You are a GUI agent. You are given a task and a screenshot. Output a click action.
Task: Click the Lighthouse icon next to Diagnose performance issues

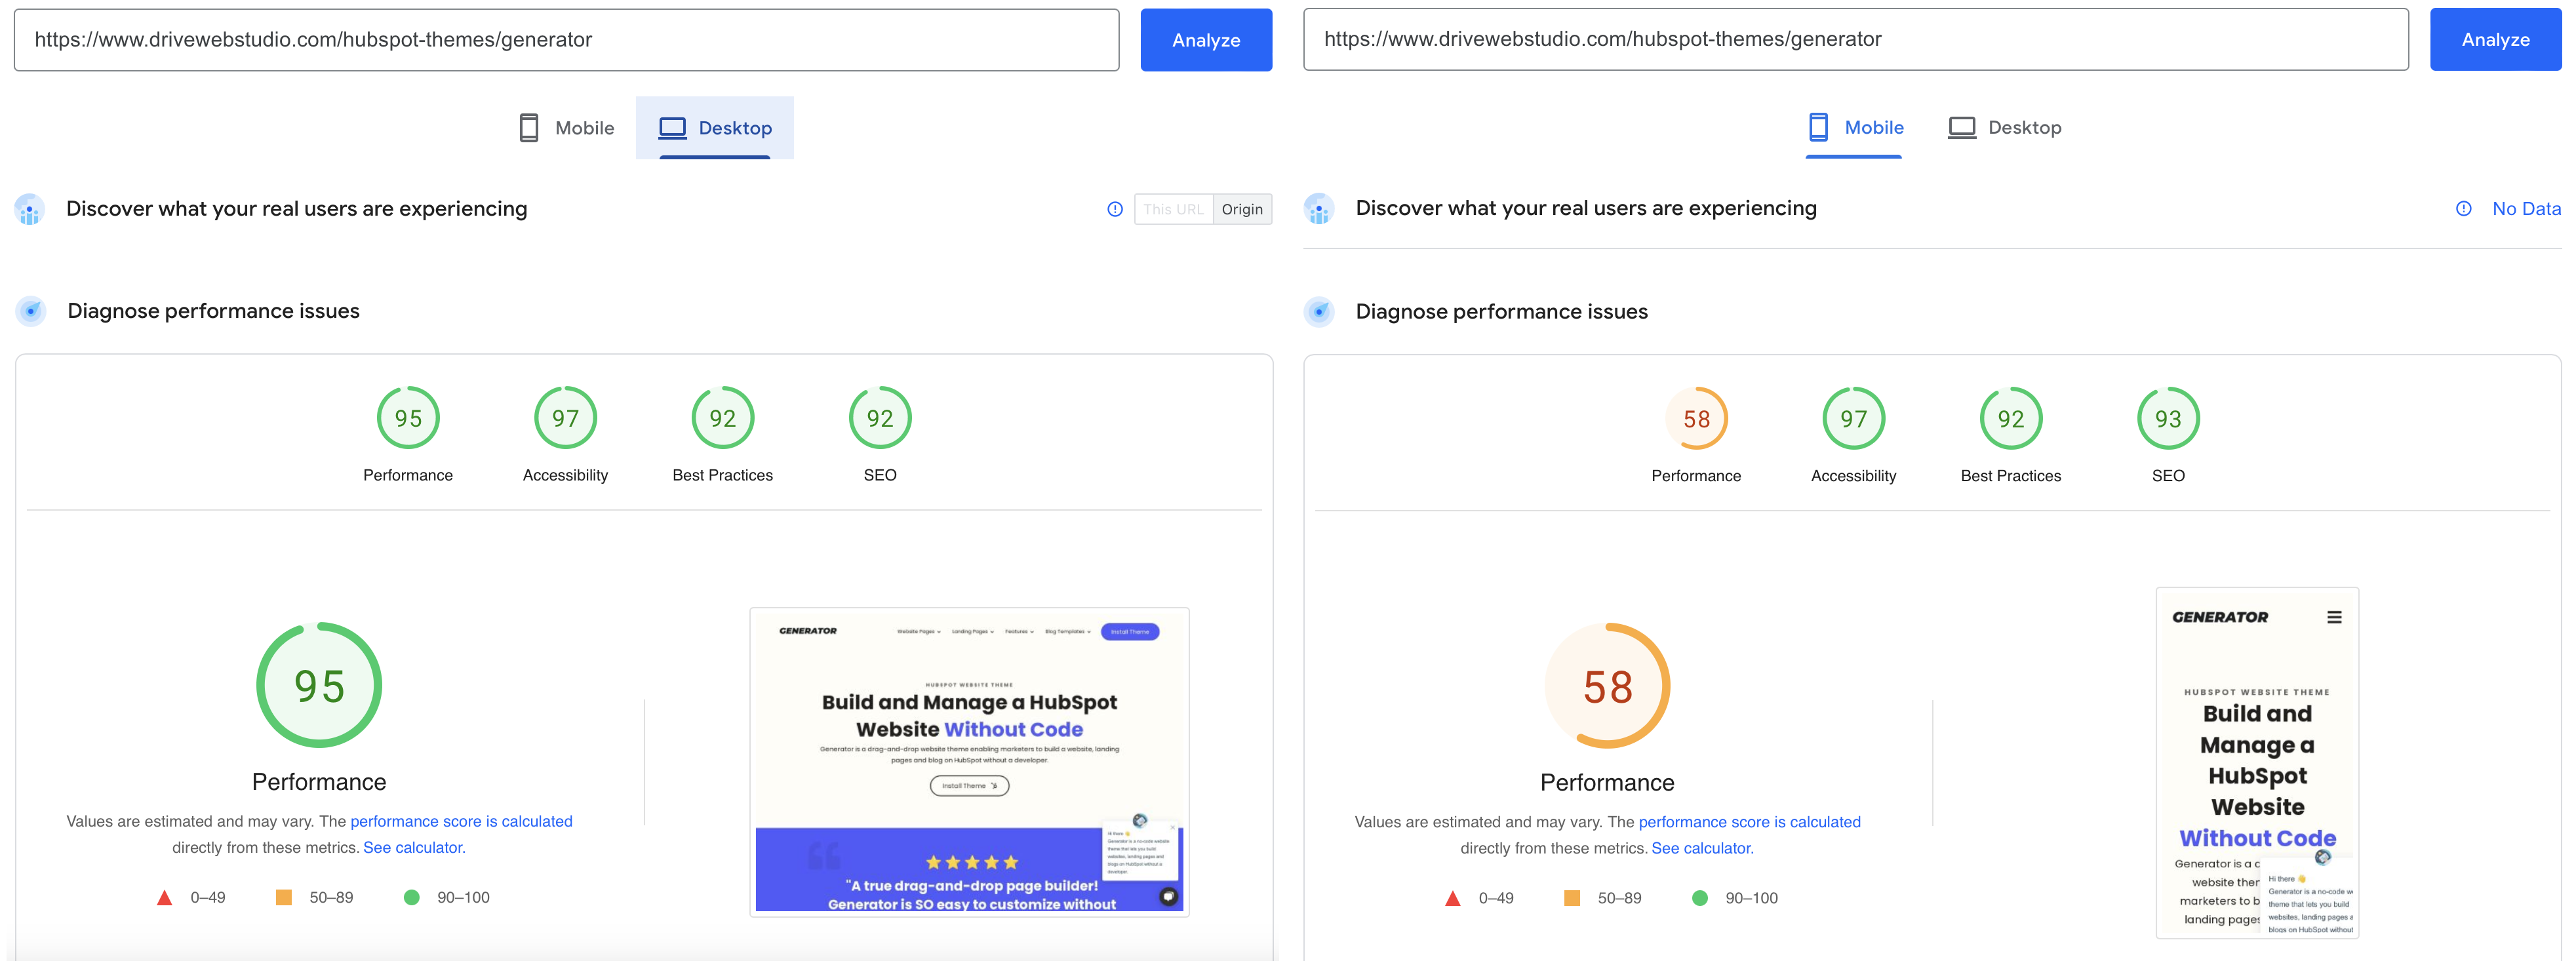coord(31,311)
